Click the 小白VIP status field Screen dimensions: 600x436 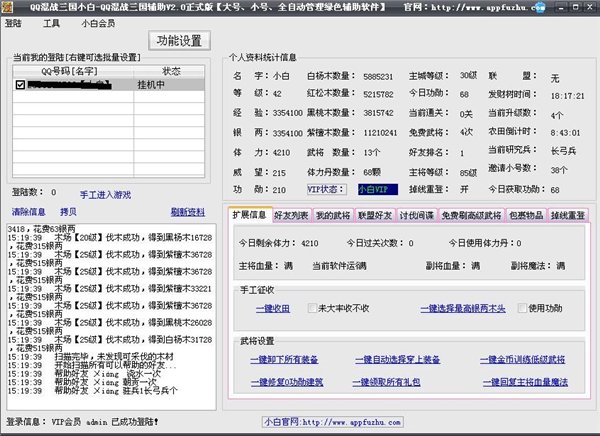click(x=378, y=189)
